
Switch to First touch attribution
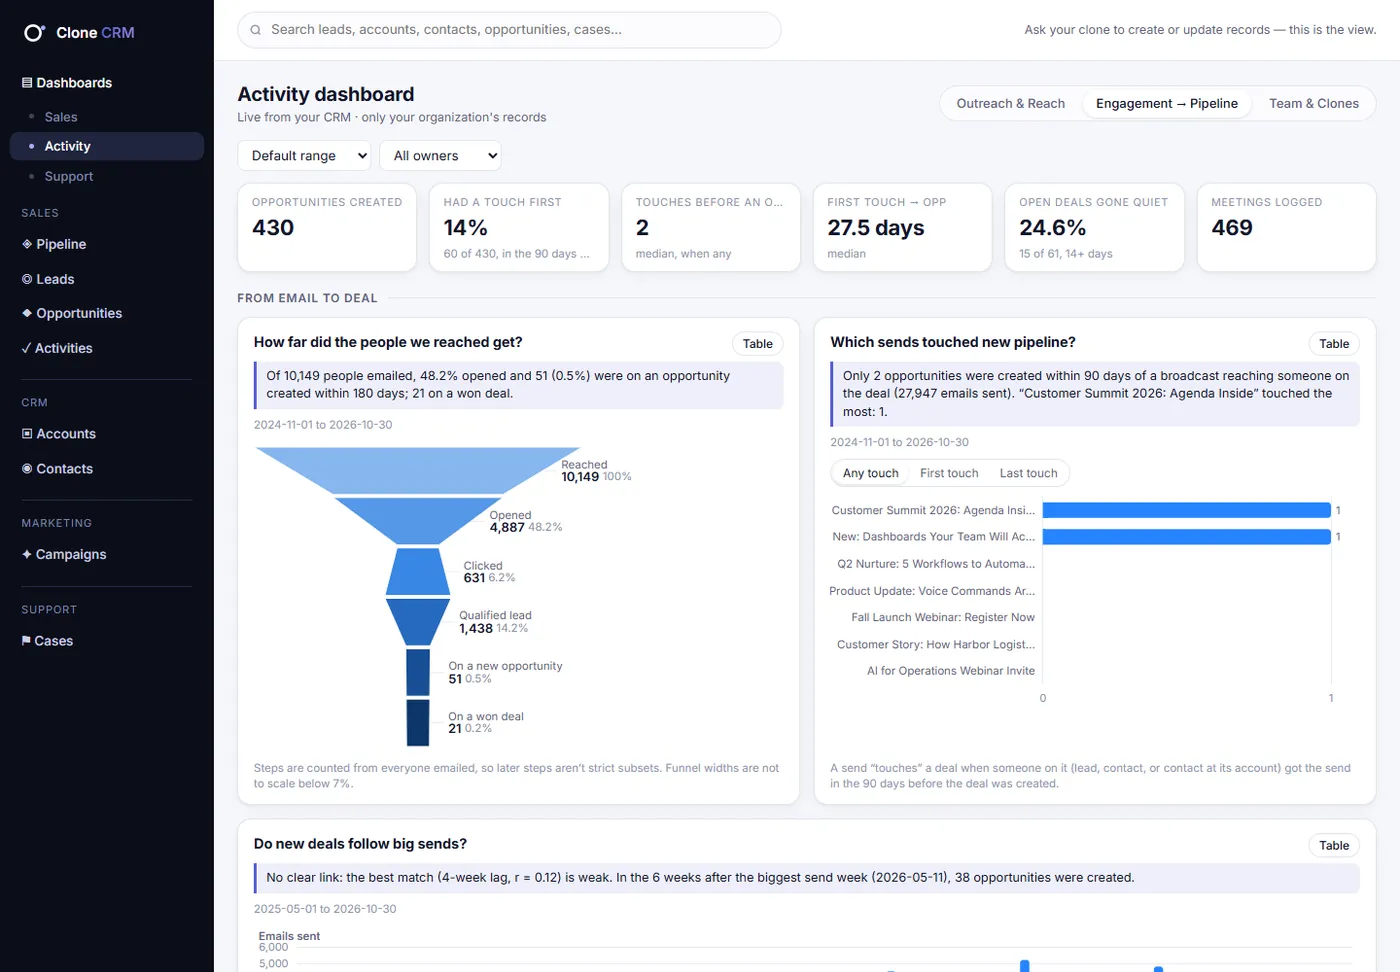(x=949, y=473)
